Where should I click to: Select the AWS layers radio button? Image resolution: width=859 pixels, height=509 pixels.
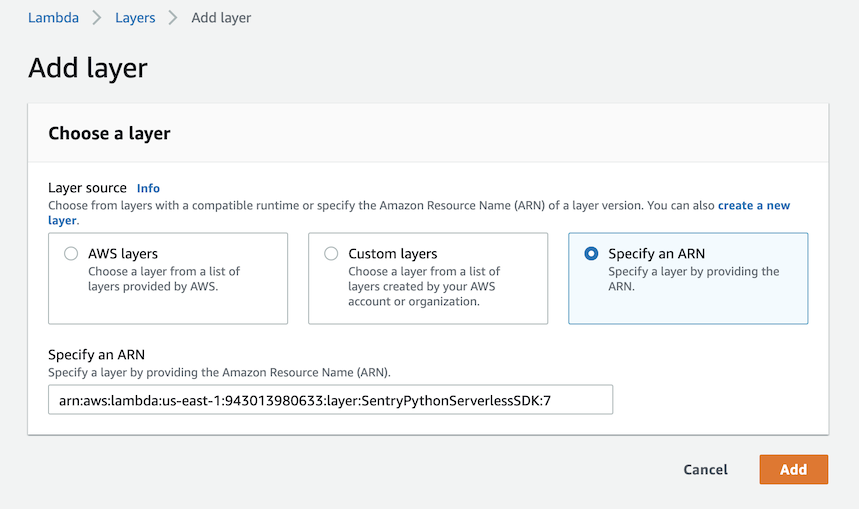pyautogui.click(x=71, y=254)
